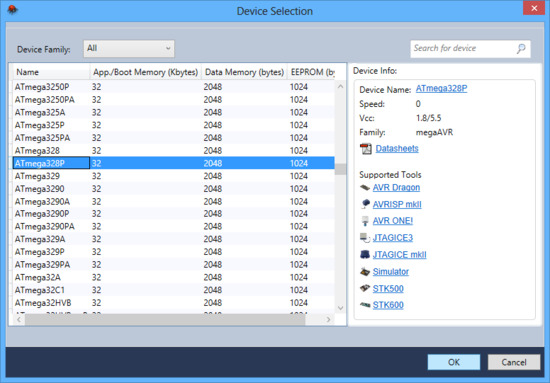Open the STK500 link
The width and height of the screenshot is (550, 383).
[388, 288]
